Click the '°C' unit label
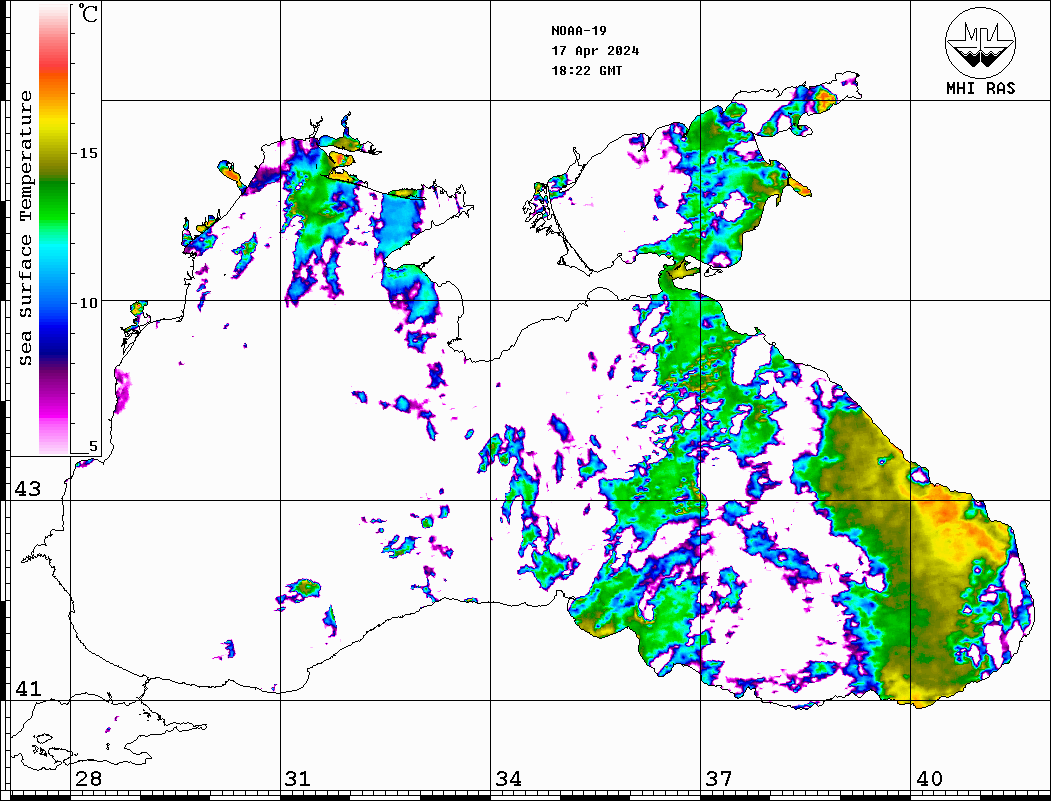Screen dimensions: 1051x801 click(x=88, y=13)
